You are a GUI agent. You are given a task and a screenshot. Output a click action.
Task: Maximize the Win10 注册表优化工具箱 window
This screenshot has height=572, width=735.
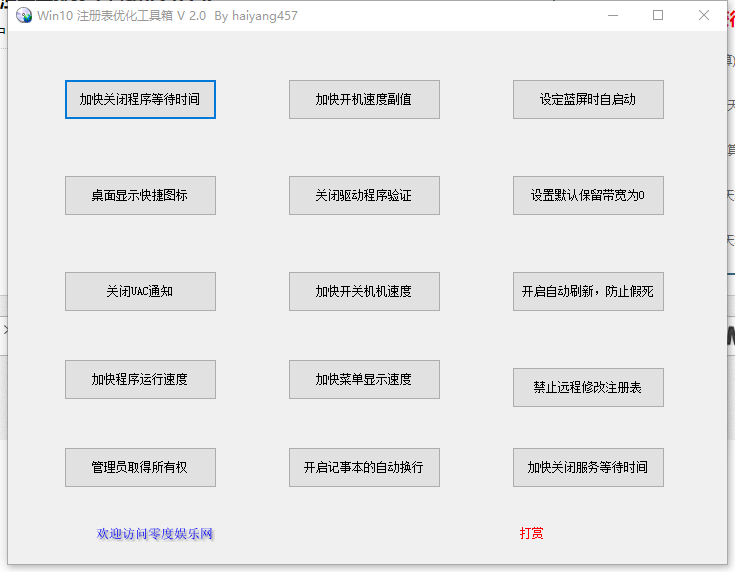point(658,15)
